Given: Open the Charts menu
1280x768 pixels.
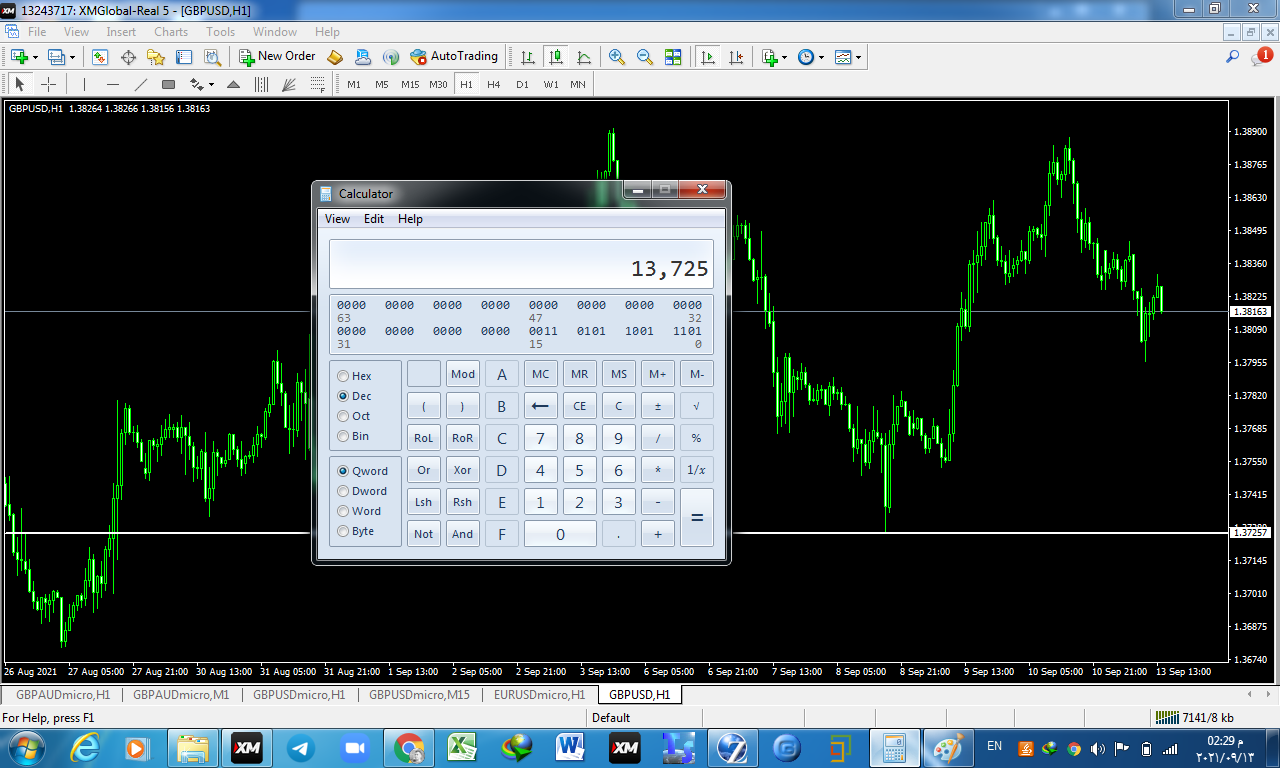Looking at the screenshot, I should [x=171, y=32].
